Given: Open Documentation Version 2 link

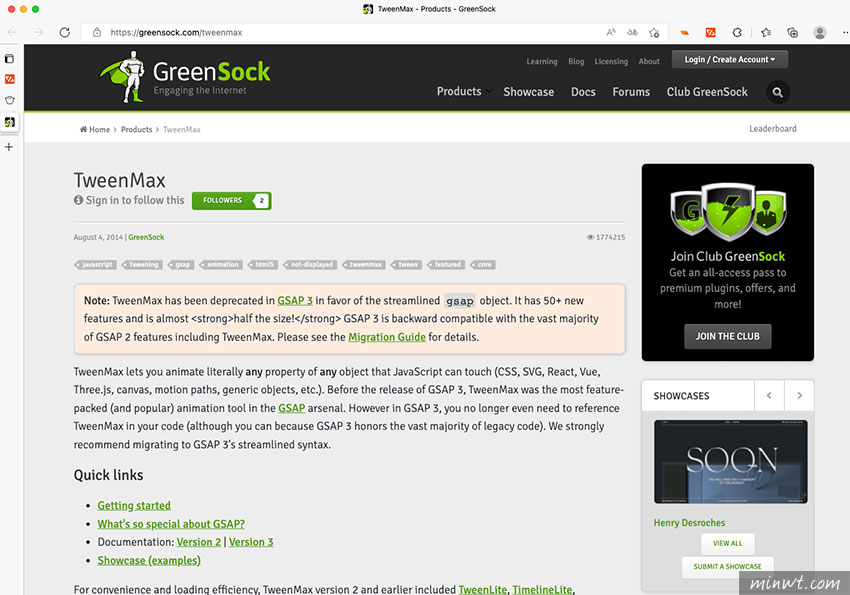Looking at the screenshot, I should (199, 542).
